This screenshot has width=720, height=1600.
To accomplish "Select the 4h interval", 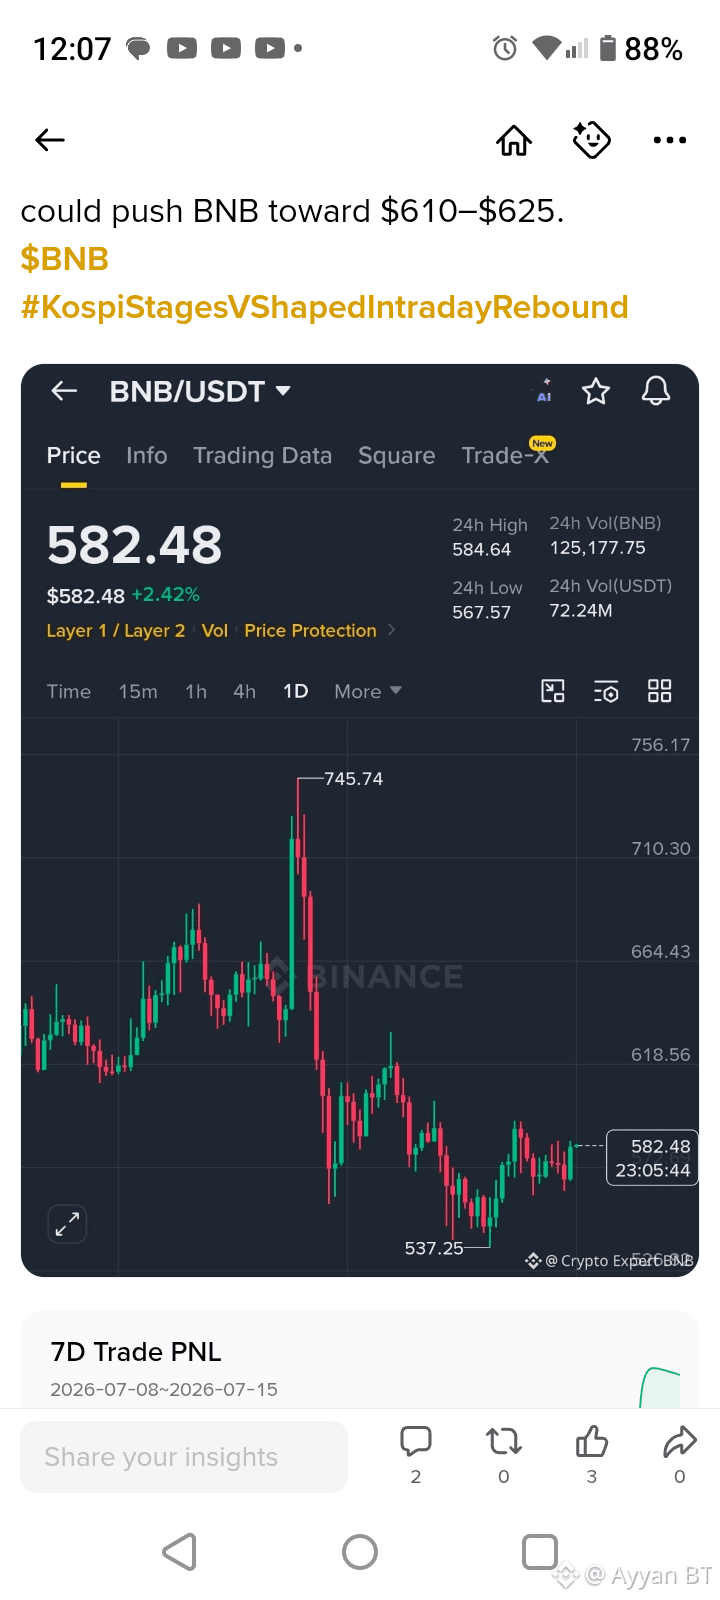I will 245,692.
